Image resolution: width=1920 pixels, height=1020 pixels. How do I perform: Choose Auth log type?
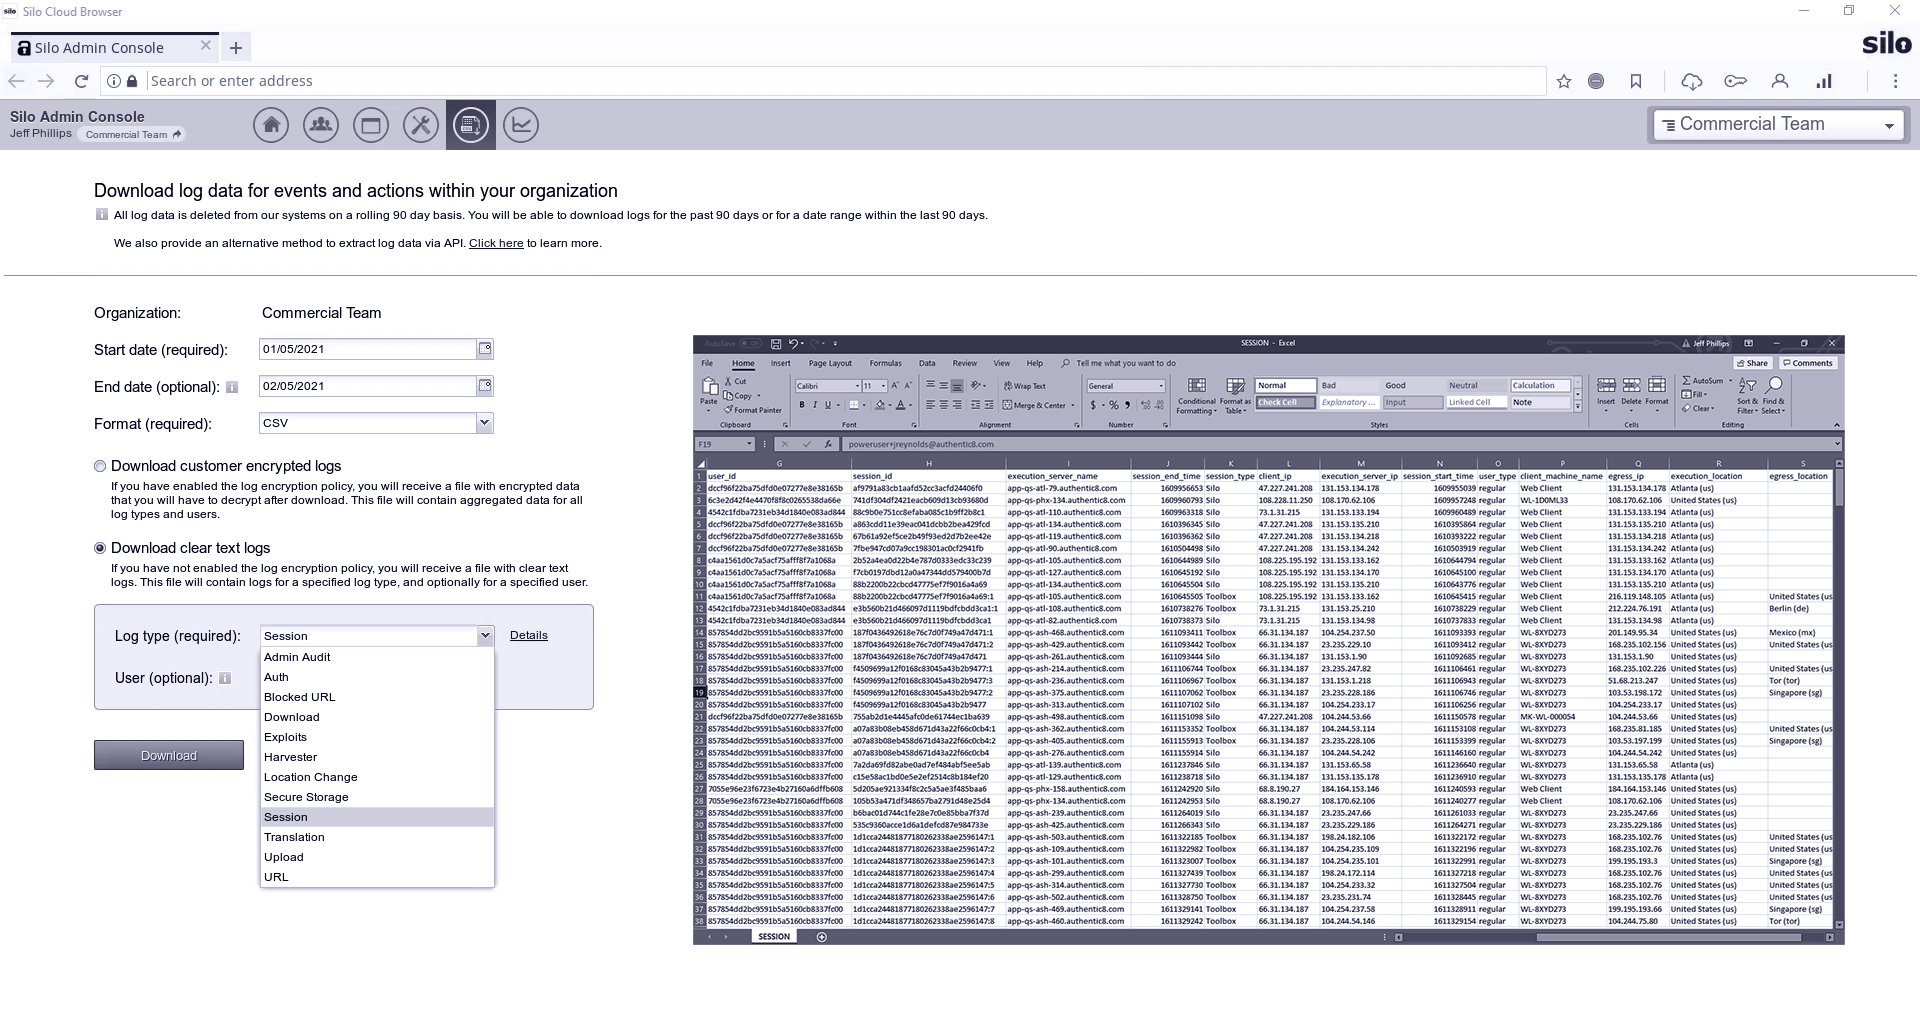tap(377, 677)
